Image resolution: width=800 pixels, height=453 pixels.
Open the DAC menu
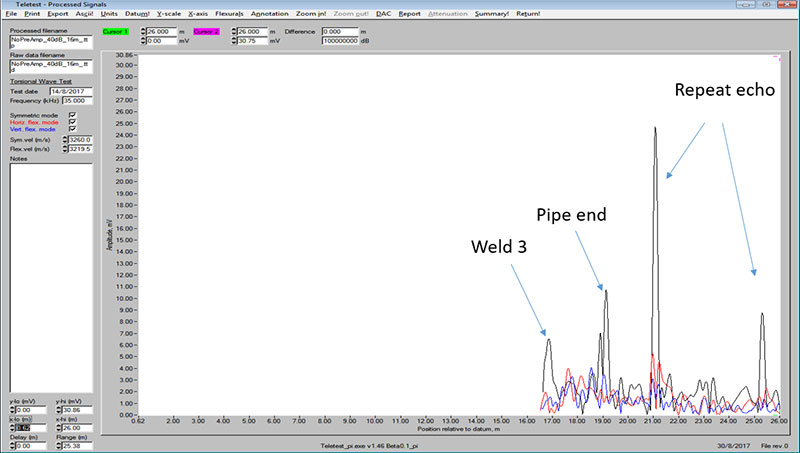[383, 14]
